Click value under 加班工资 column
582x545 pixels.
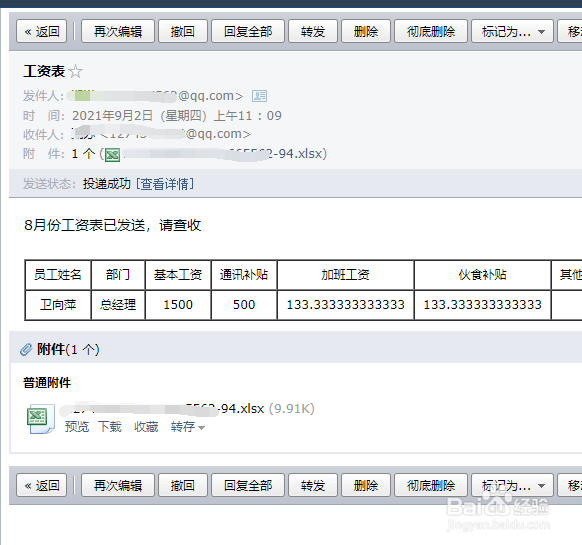coord(346,305)
